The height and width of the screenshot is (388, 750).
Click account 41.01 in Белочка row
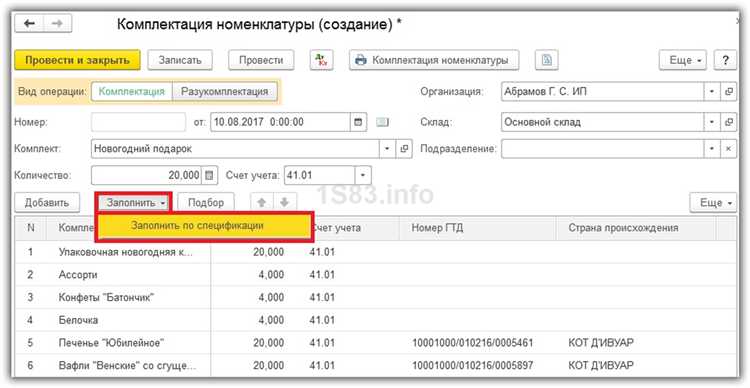point(322,320)
